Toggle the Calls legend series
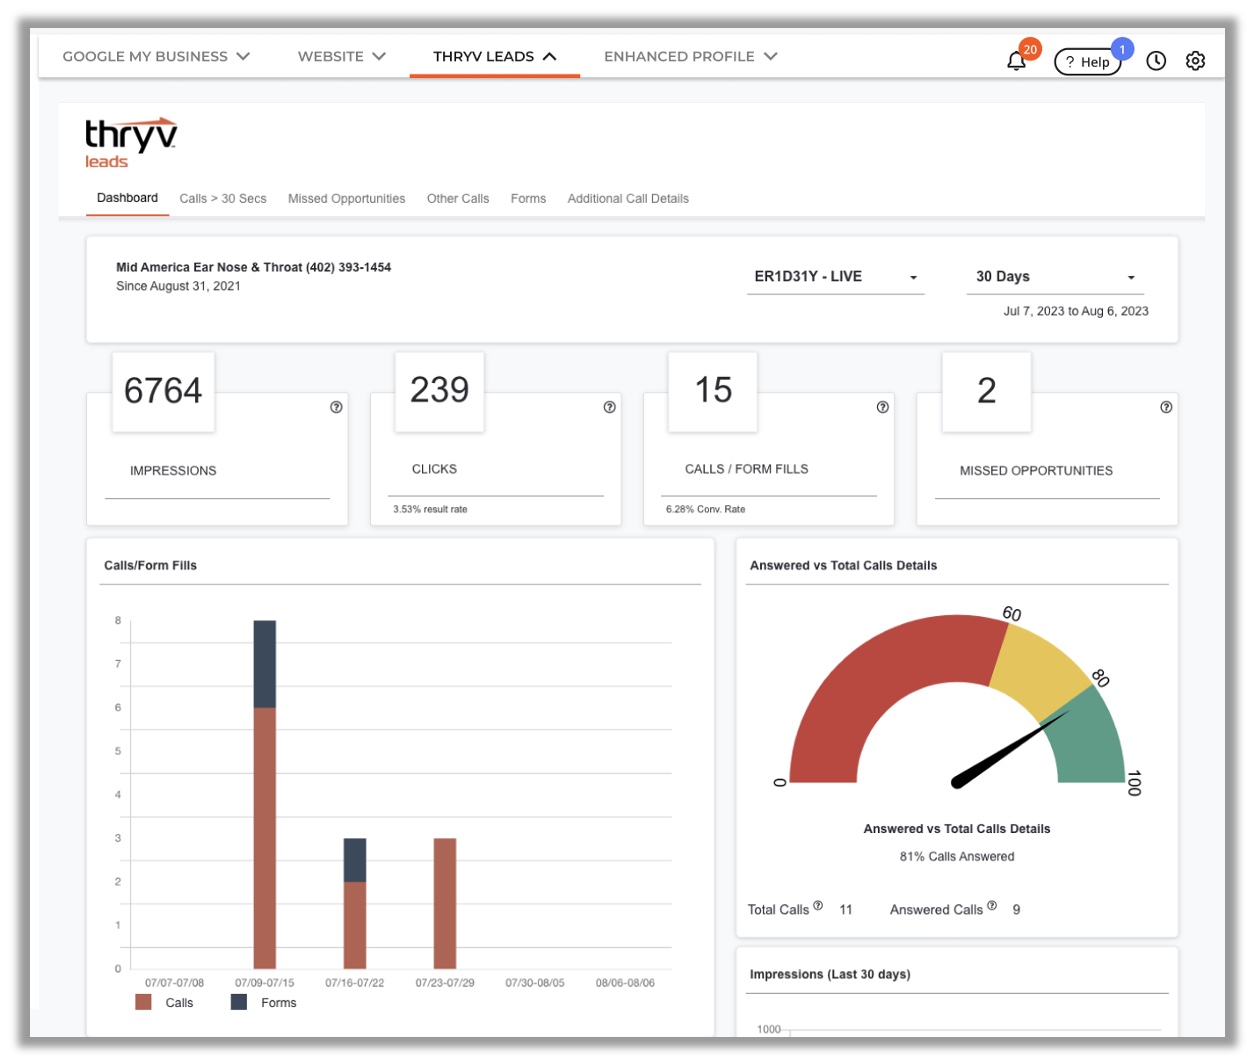This screenshot has width=1252, height=1062. (165, 1002)
